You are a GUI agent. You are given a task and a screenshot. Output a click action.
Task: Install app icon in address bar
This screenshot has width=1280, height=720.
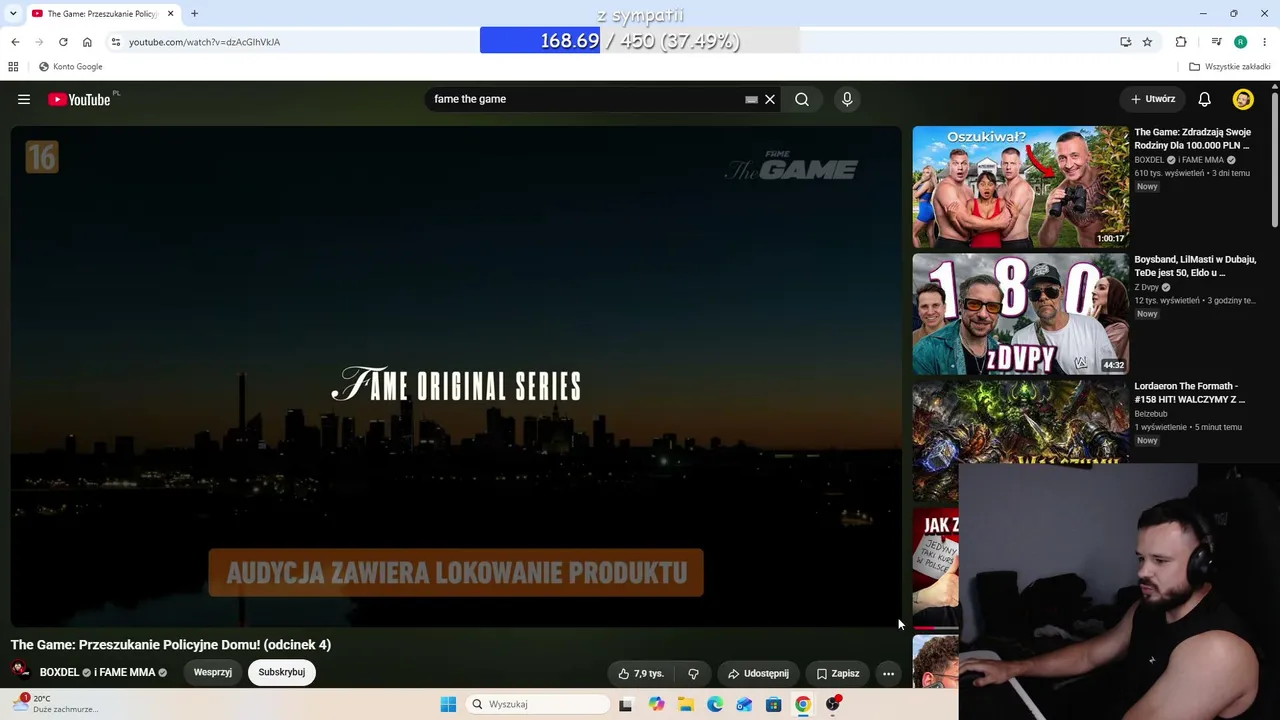coord(1125,42)
